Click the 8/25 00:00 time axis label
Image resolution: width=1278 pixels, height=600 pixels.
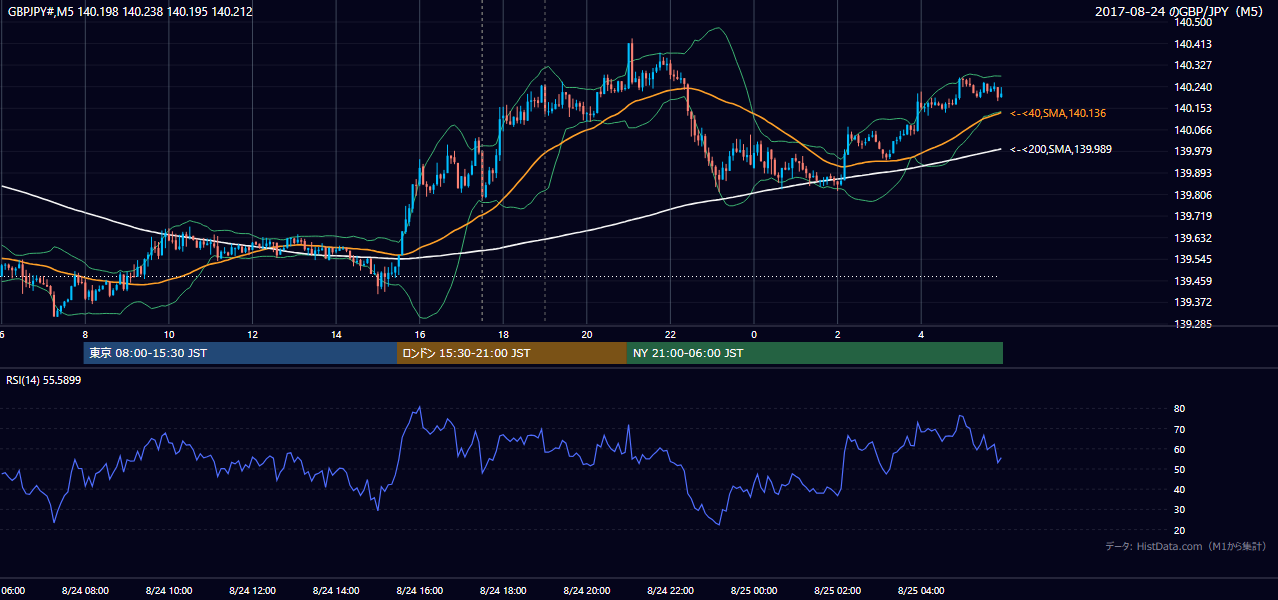coord(755,591)
